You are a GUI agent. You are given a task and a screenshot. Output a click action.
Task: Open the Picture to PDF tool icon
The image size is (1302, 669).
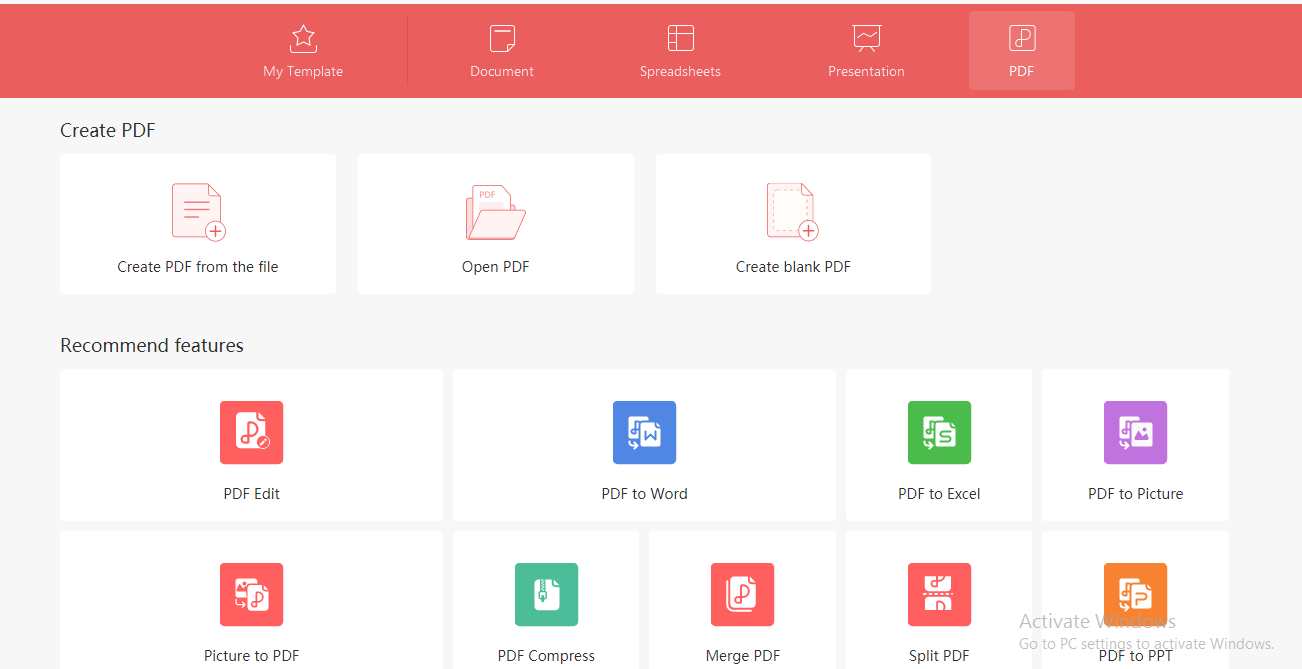[251, 595]
